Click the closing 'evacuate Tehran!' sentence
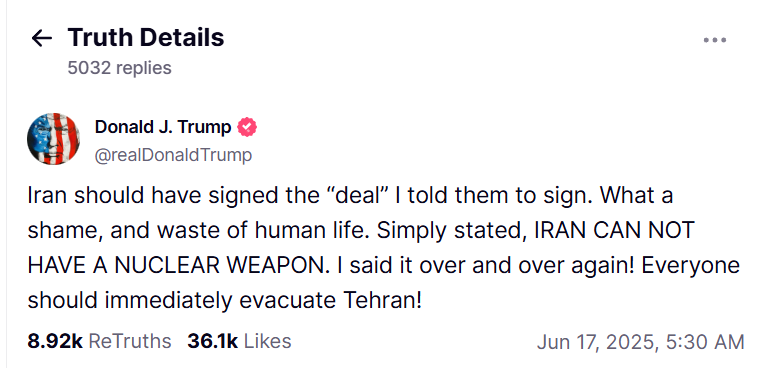 point(331,301)
